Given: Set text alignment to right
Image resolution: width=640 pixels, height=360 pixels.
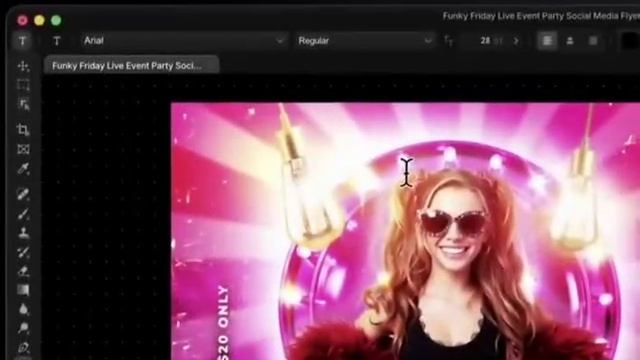Looking at the screenshot, I should click(593, 41).
